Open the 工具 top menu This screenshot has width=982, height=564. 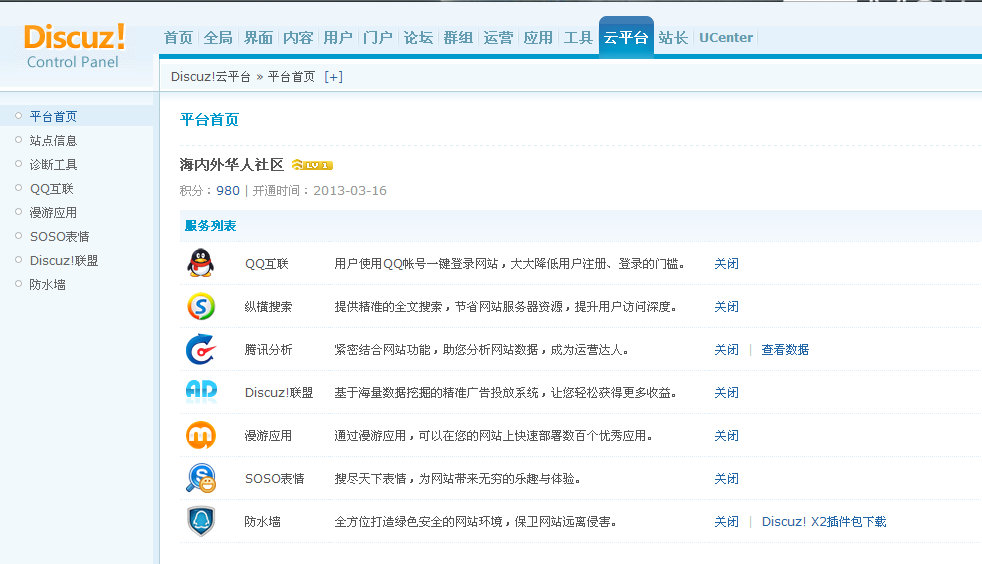578,38
